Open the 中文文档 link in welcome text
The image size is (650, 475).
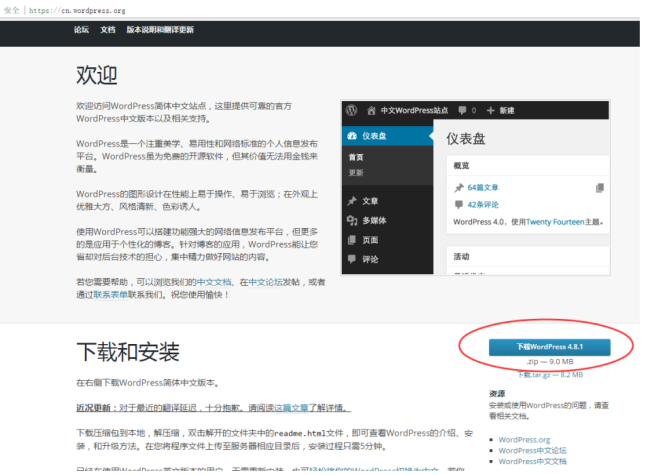pos(213,282)
